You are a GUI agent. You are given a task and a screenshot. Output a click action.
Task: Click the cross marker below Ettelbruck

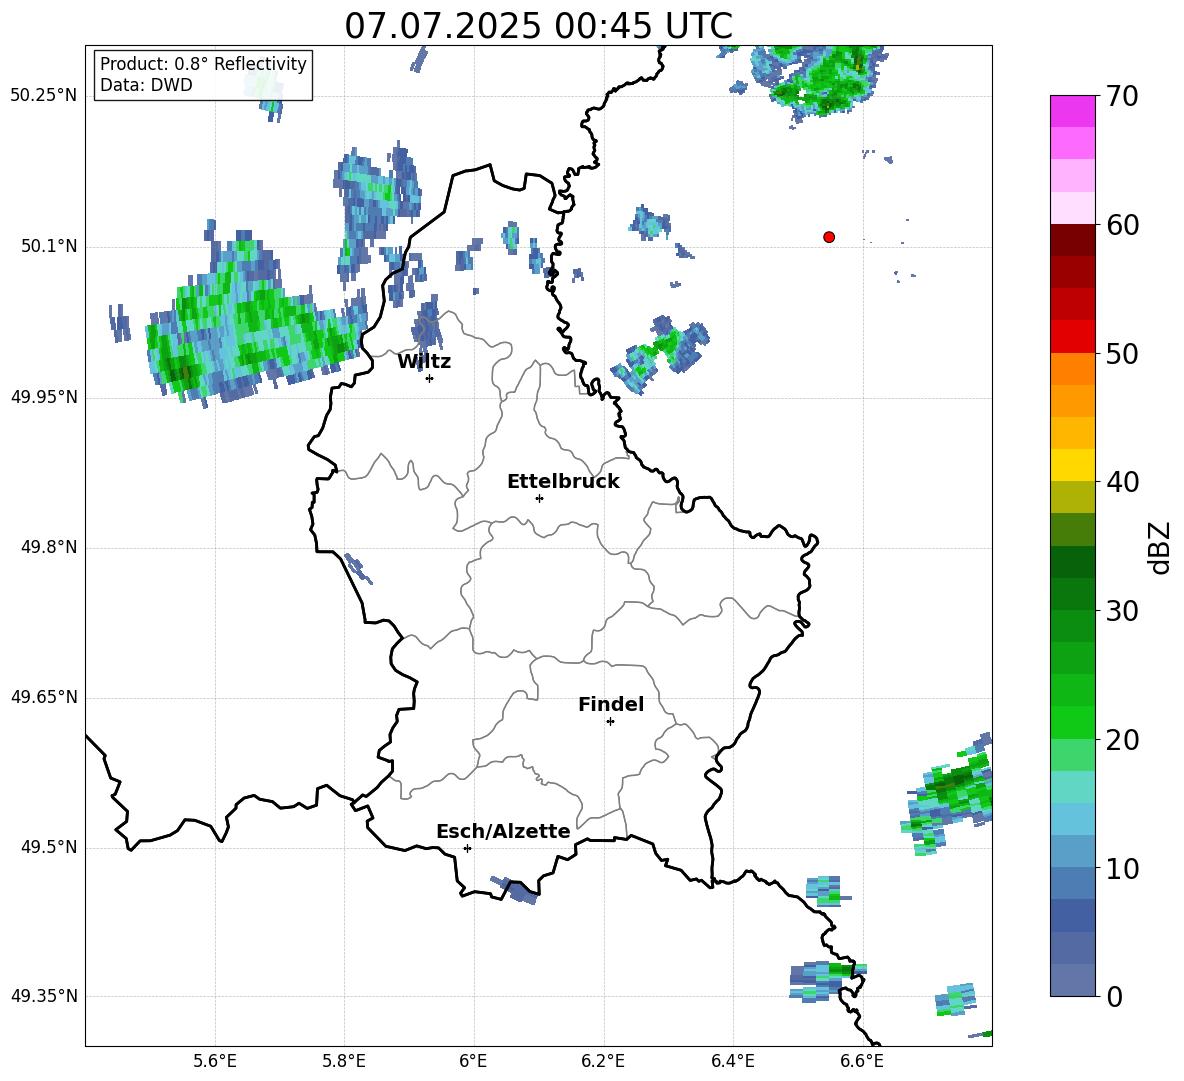click(539, 498)
